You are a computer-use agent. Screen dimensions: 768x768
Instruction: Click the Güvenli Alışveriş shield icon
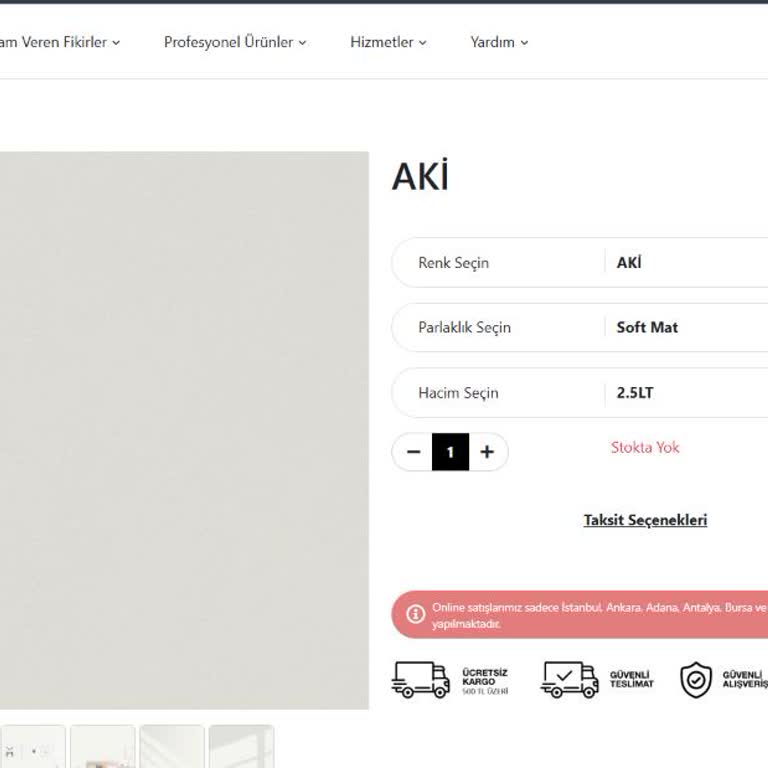point(696,679)
